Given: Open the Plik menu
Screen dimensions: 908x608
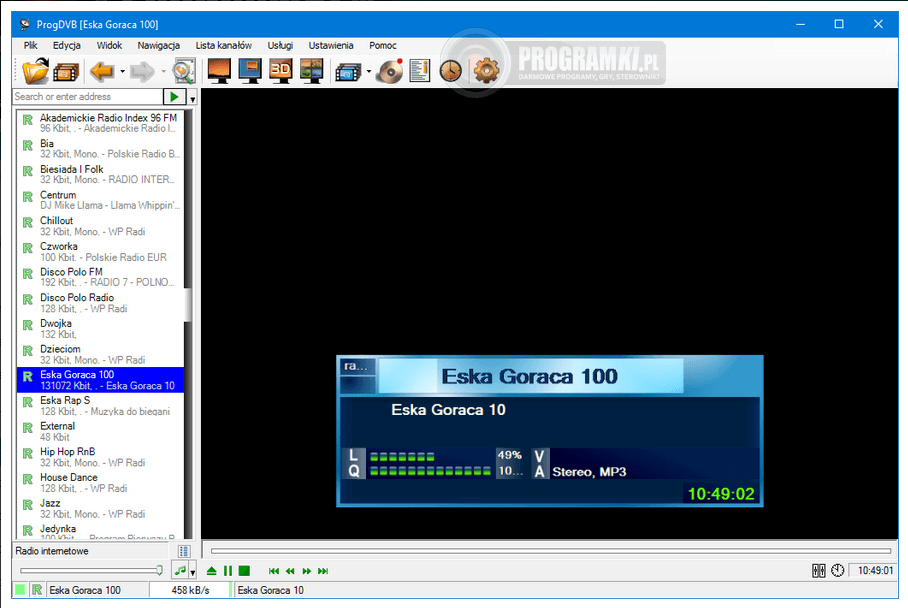Looking at the screenshot, I should pos(31,45).
